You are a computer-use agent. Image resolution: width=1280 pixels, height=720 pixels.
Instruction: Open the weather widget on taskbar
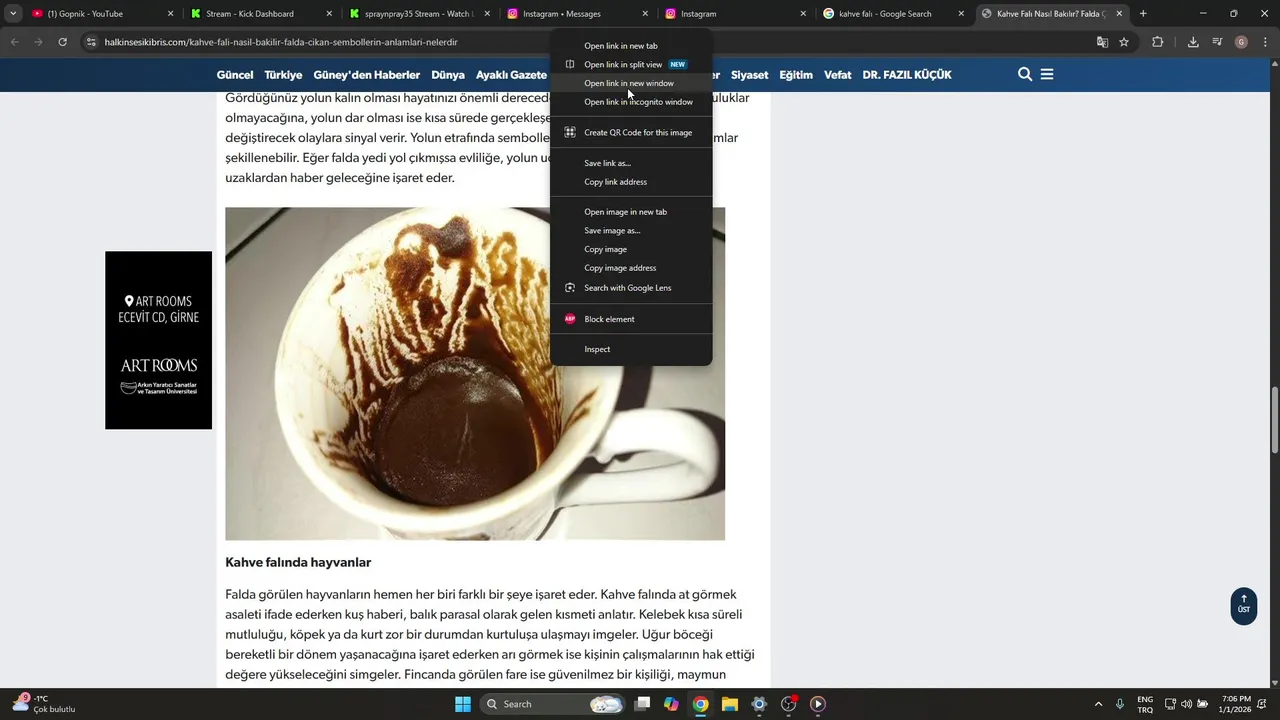point(44,704)
